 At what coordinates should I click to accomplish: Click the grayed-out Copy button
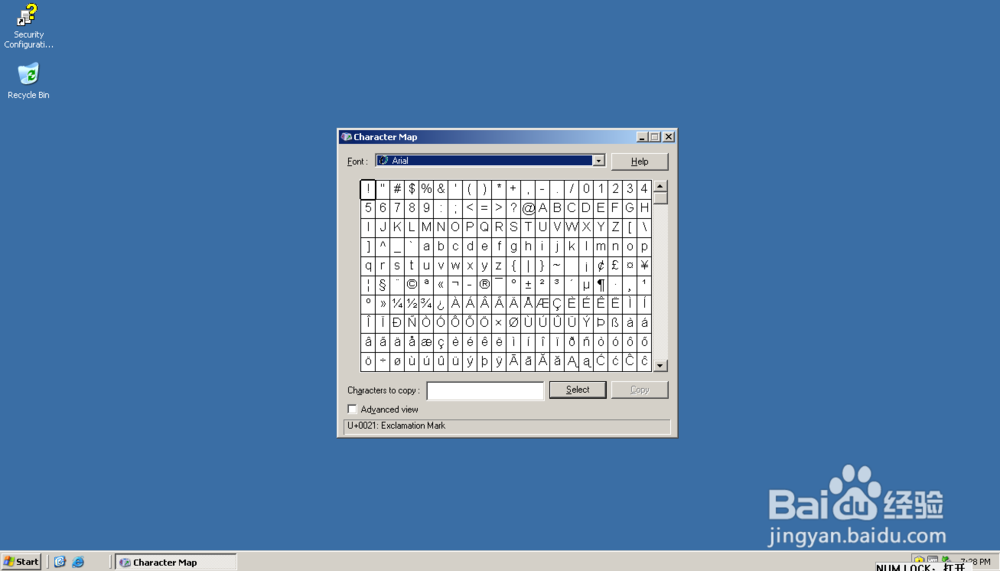pos(640,389)
